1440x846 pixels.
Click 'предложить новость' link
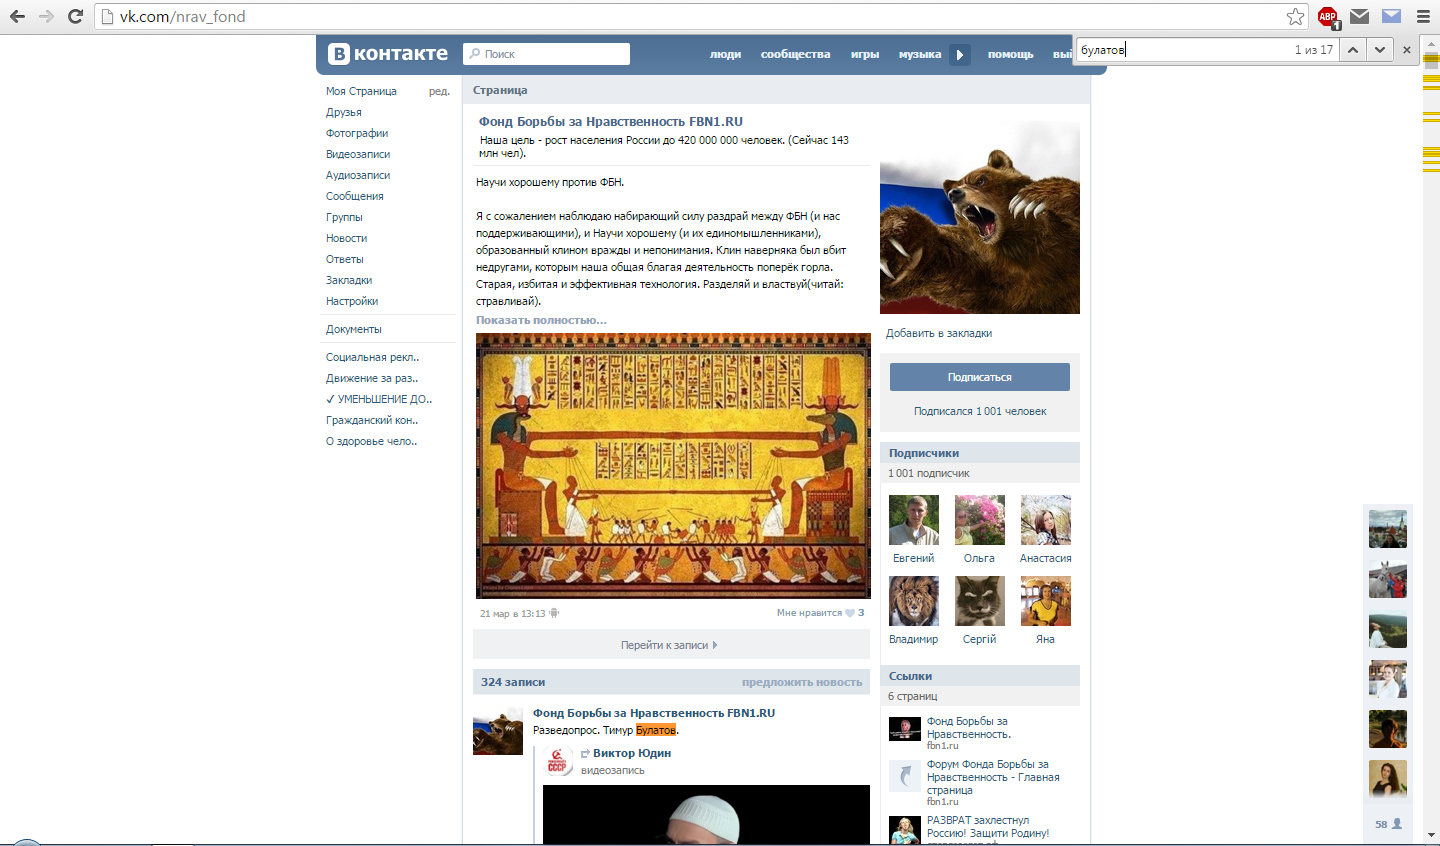coord(802,682)
